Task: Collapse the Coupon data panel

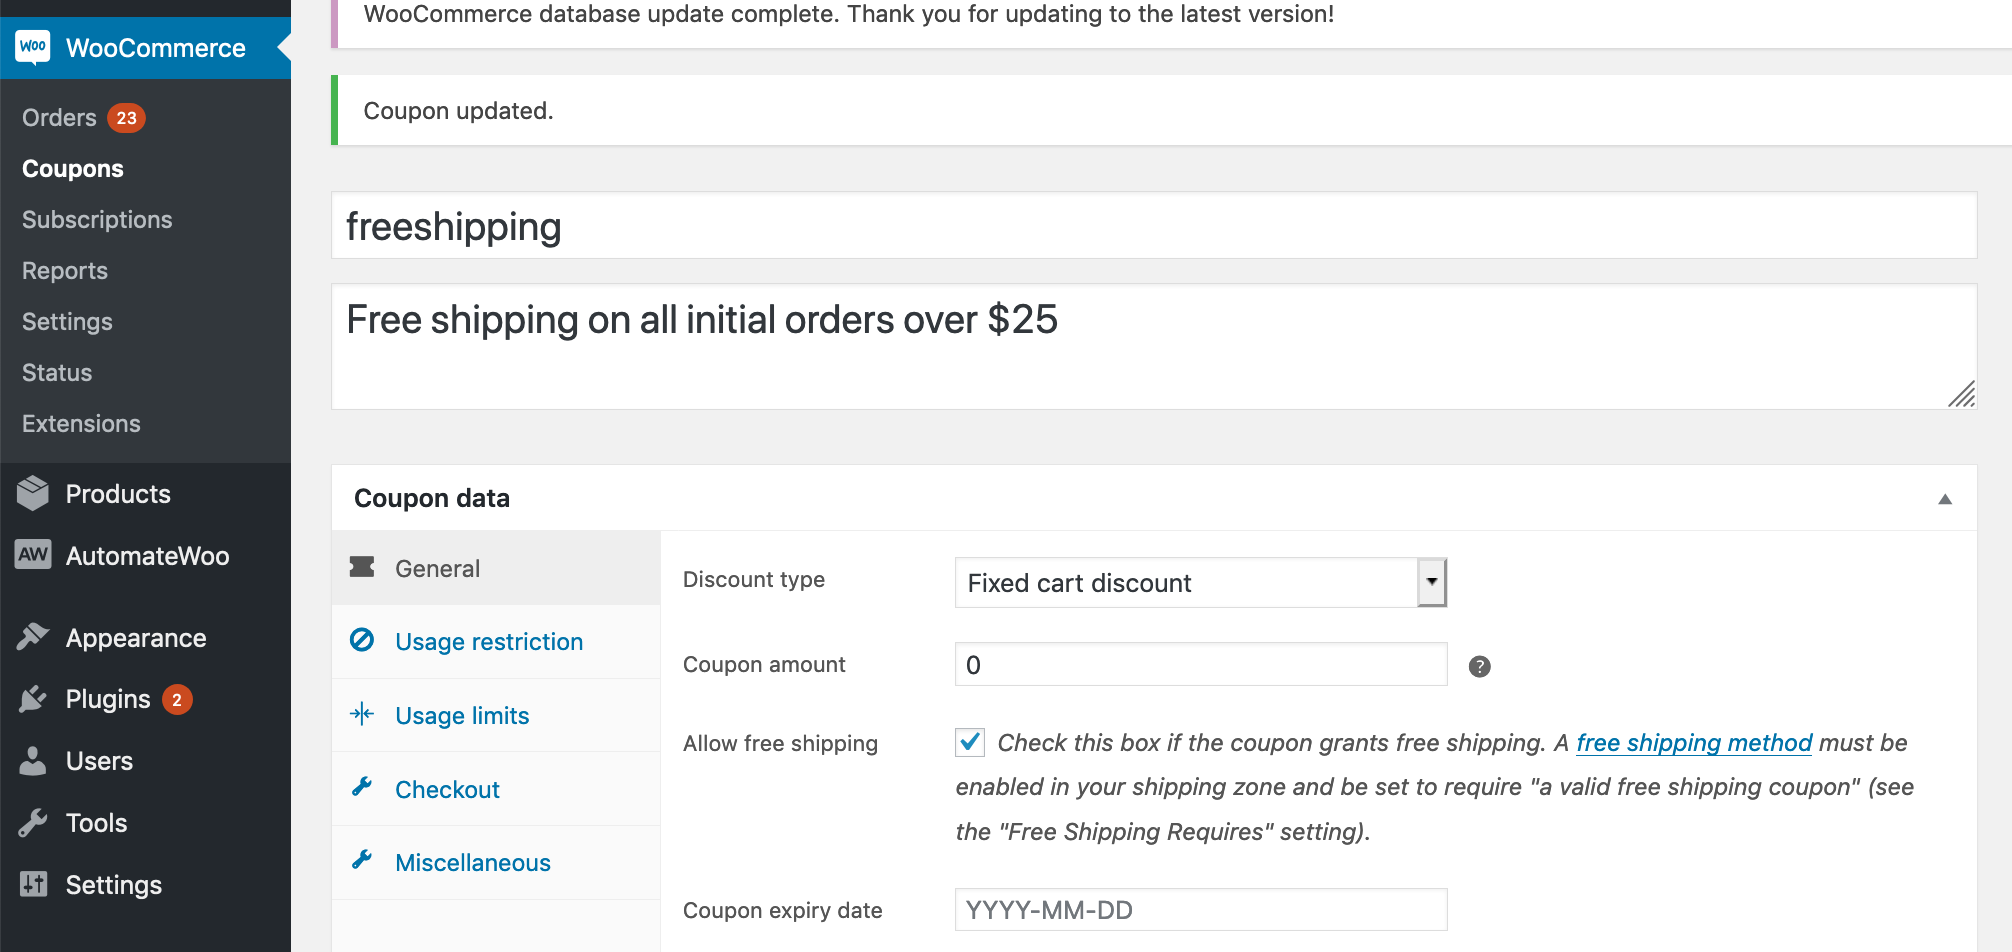Action: click(x=1944, y=499)
